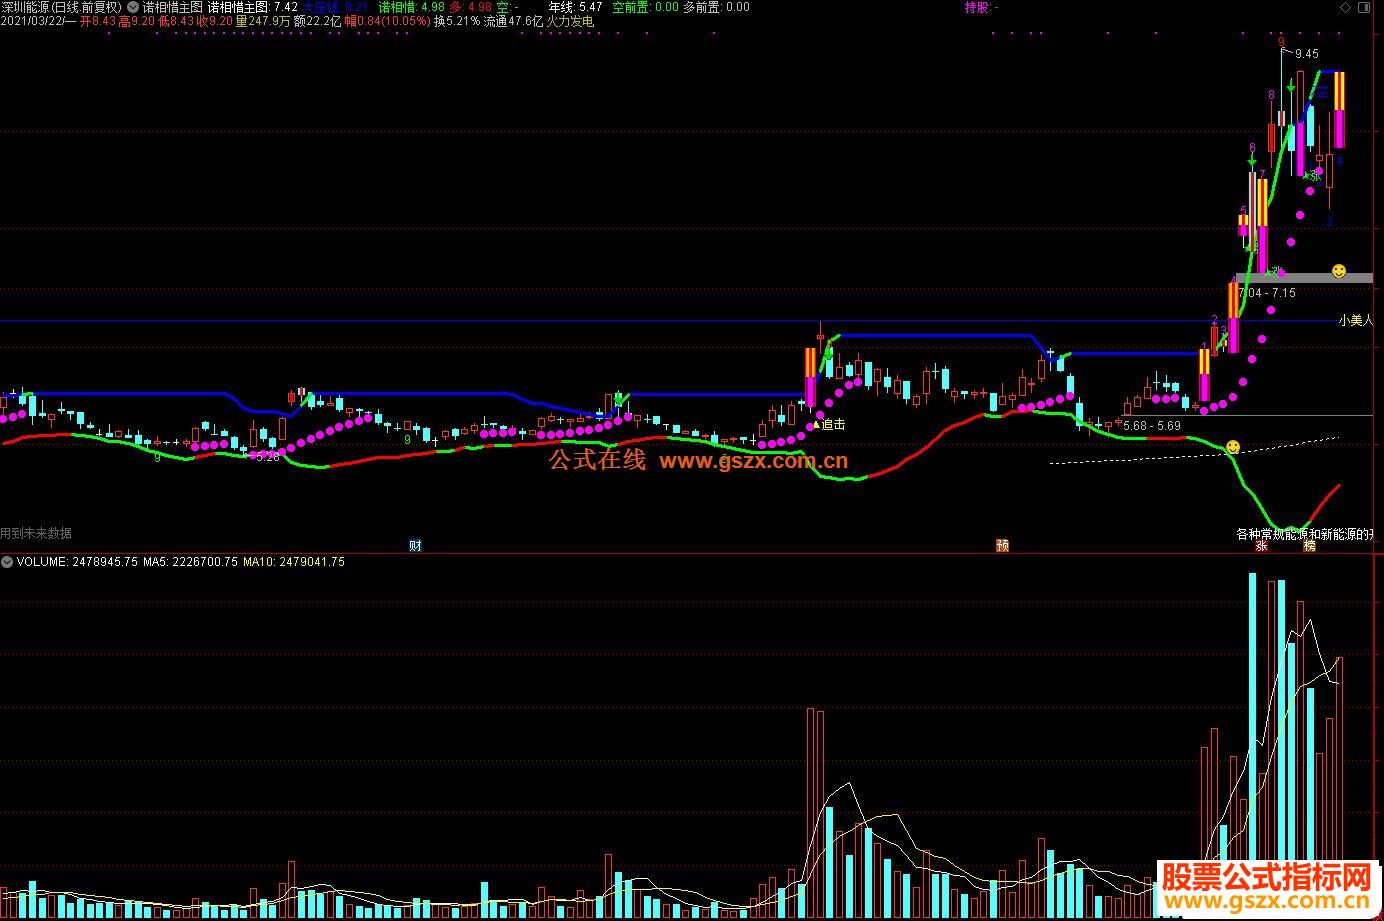Click the 持股 label in the header

click(x=981, y=7)
